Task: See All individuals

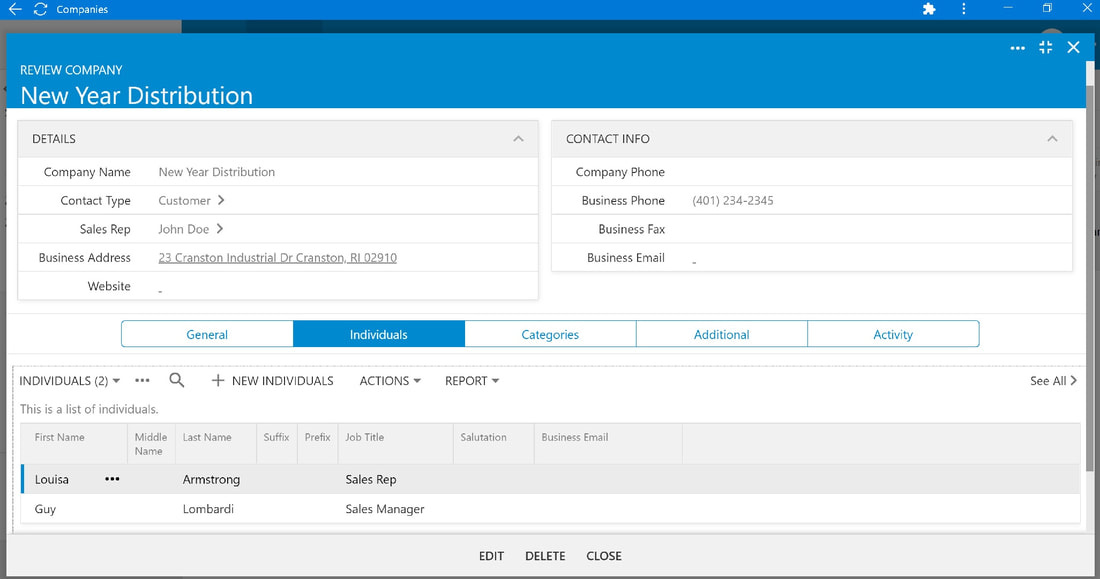Action: click(x=1053, y=380)
